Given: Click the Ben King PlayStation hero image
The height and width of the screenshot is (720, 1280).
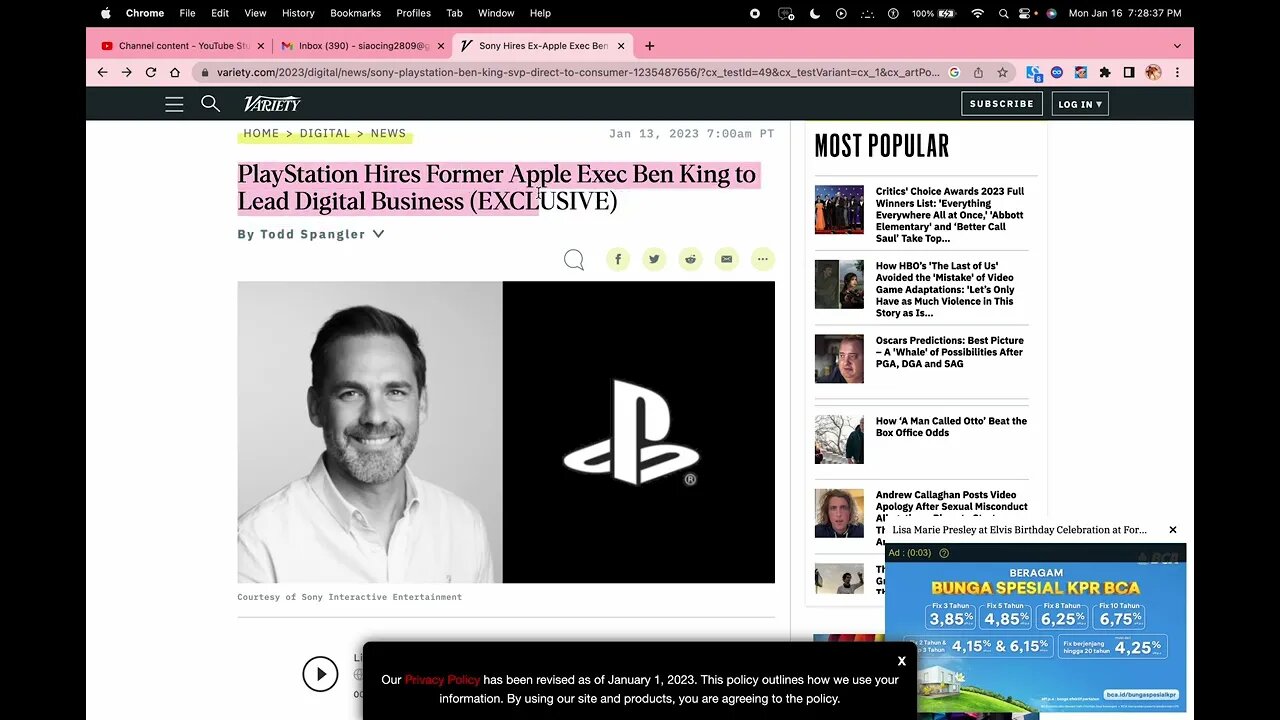Looking at the screenshot, I should 506,432.
